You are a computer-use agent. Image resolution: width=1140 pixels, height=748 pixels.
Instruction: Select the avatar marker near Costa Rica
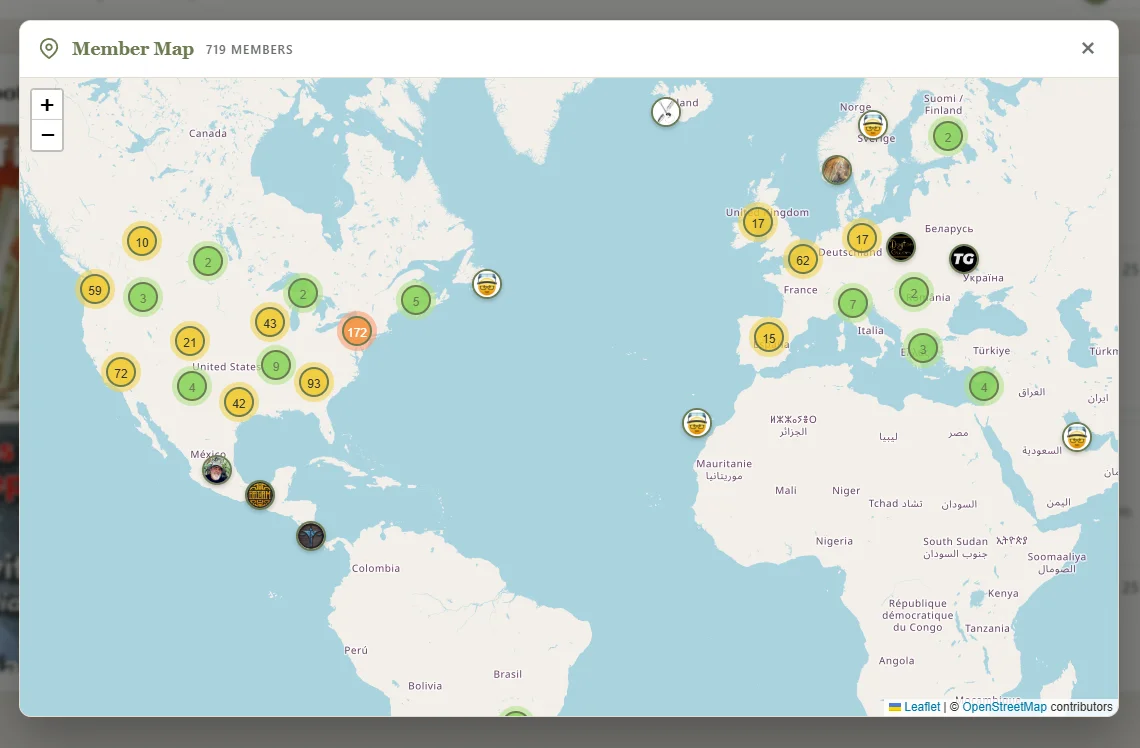coord(311,536)
